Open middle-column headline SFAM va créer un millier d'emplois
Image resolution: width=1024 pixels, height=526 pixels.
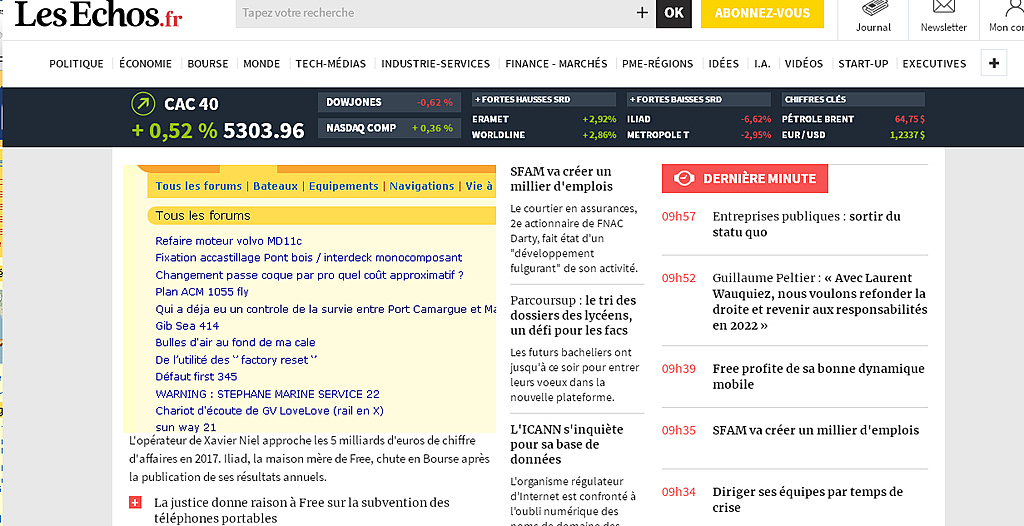click(561, 179)
